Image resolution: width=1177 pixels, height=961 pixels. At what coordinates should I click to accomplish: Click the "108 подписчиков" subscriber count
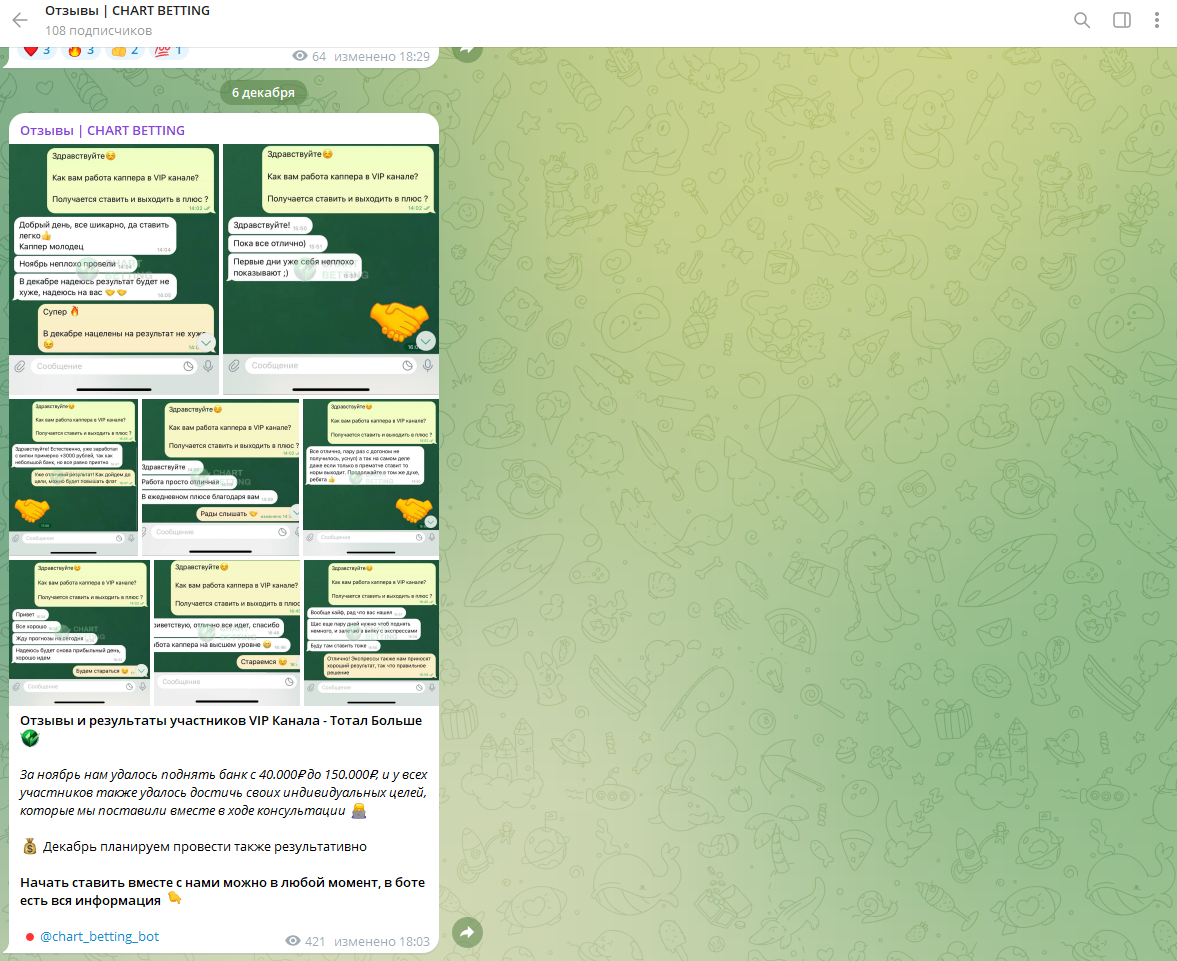(x=98, y=30)
